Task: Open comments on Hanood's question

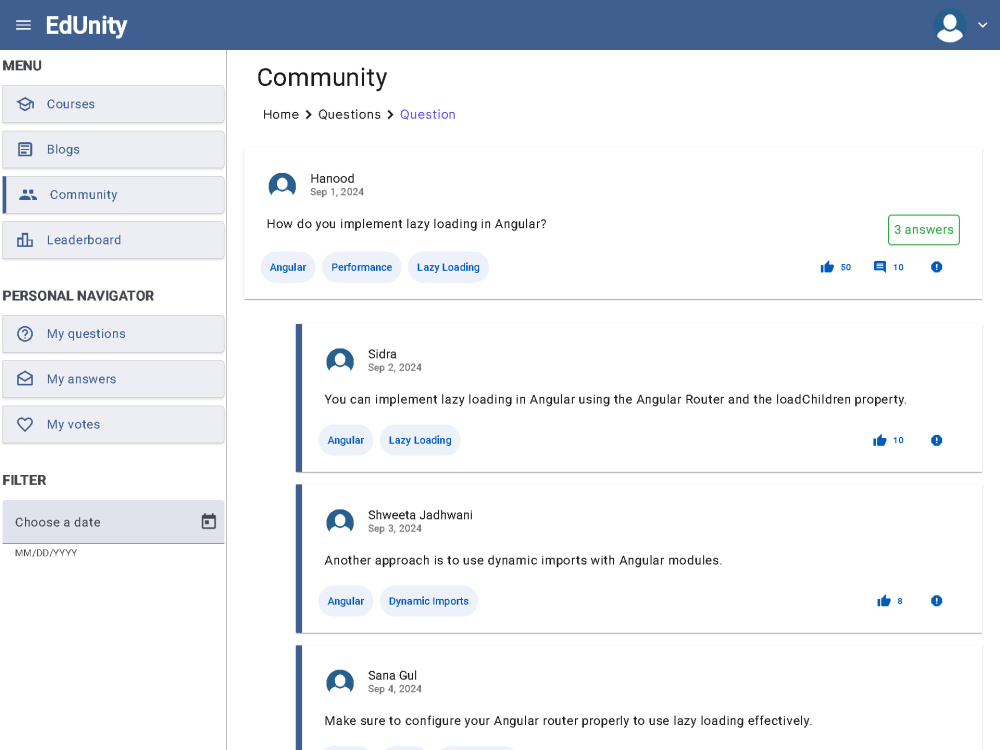Action: click(879, 267)
